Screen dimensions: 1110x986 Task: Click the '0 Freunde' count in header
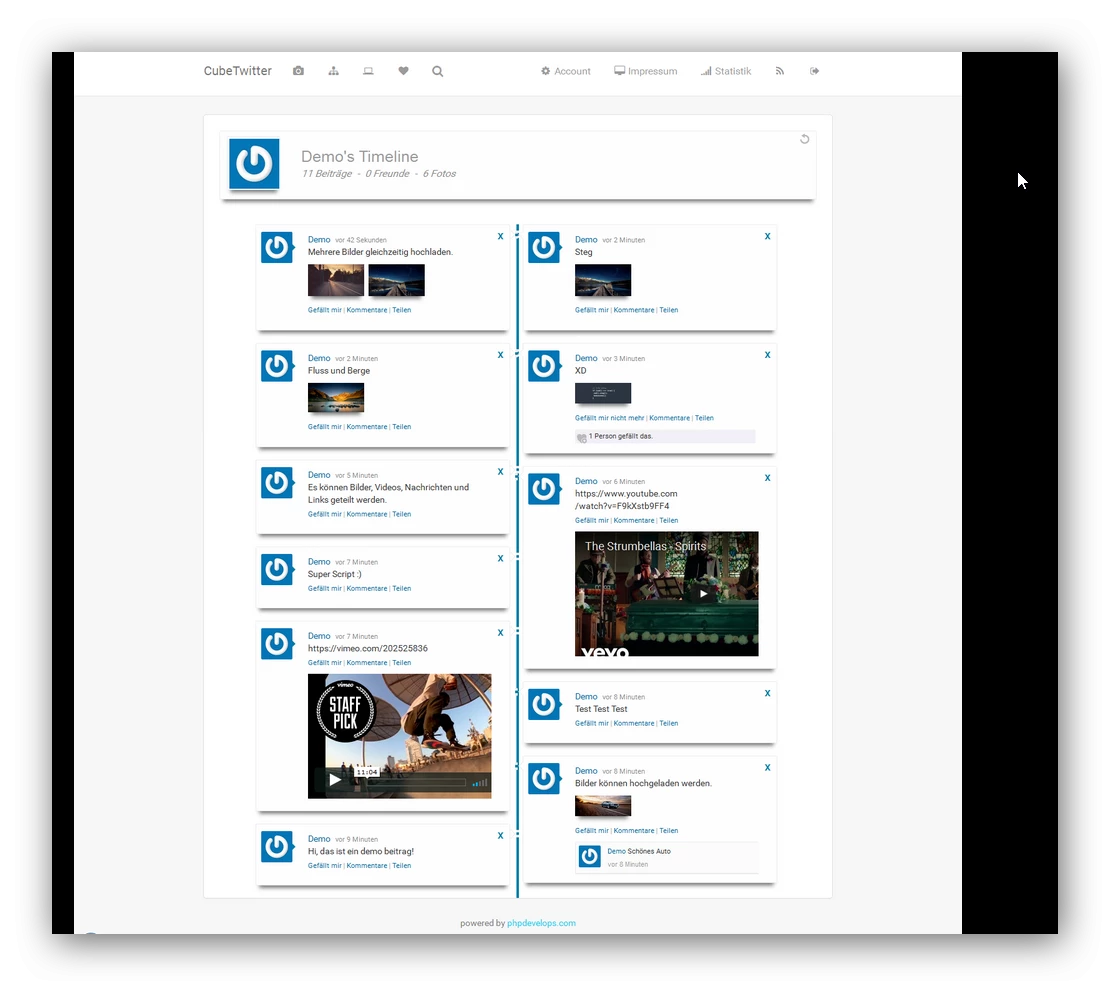point(387,173)
